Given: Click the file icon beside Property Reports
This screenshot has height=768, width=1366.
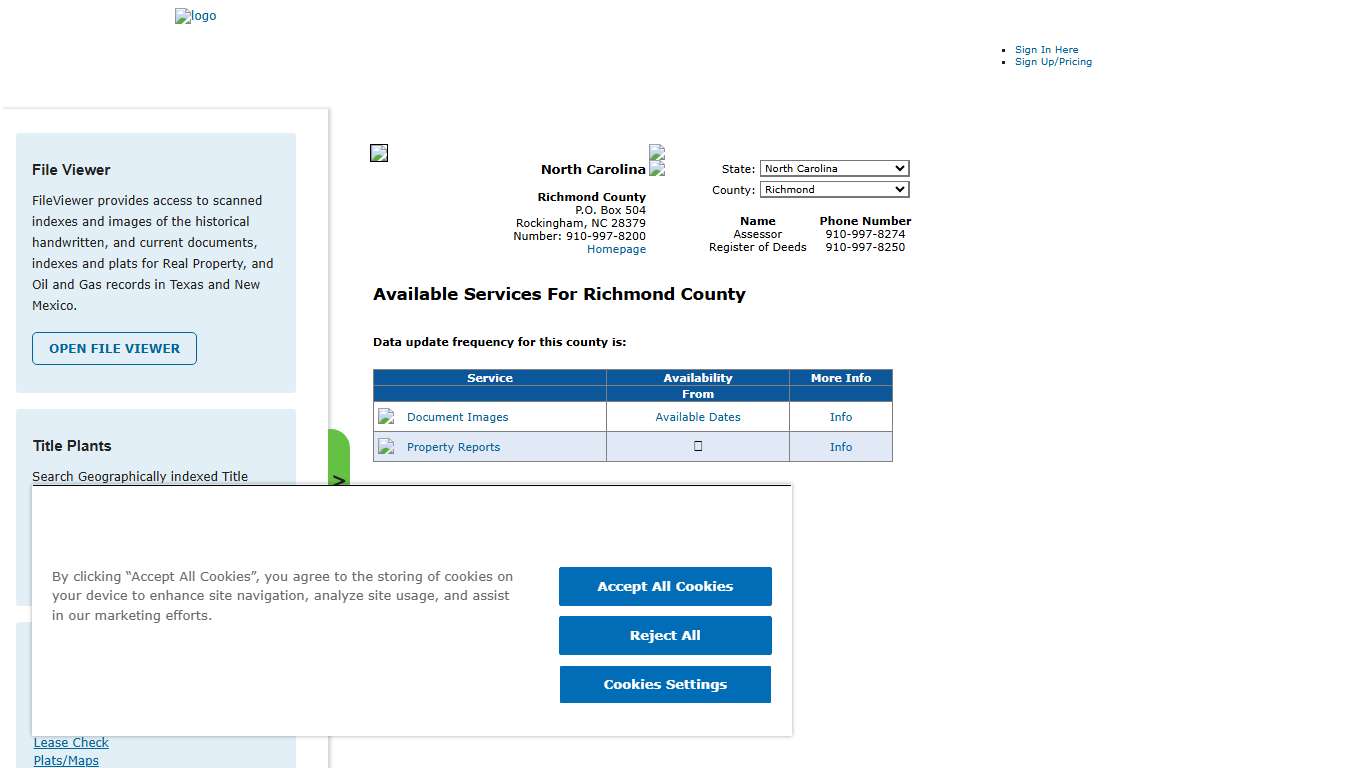Looking at the screenshot, I should click(x=387, y=447).
